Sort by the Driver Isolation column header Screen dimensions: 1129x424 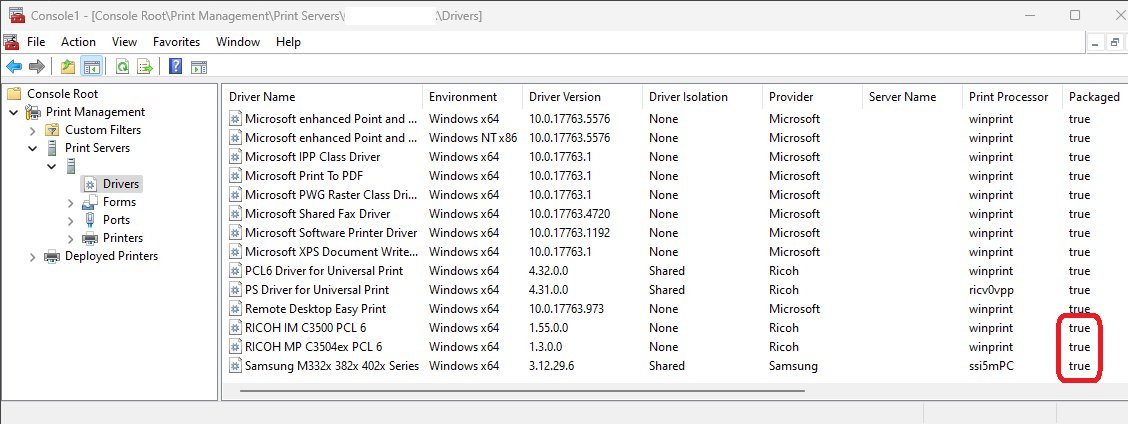[702, 96]
